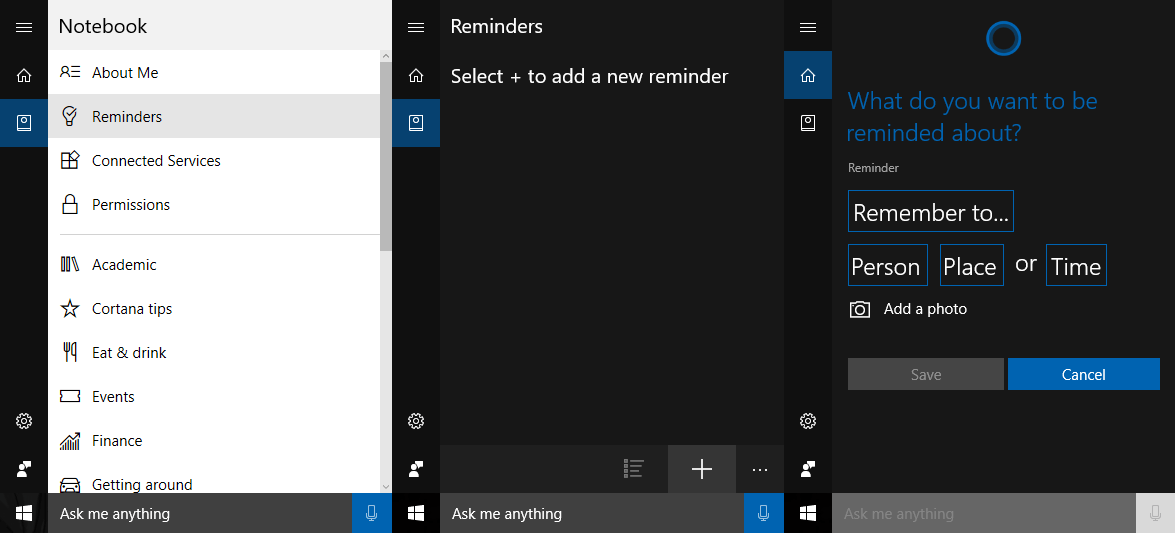This screenshot has width=1175, height=533.
Task: Click Ask me anything box in the Reminders panel
Action: click(x=592, y=514)
